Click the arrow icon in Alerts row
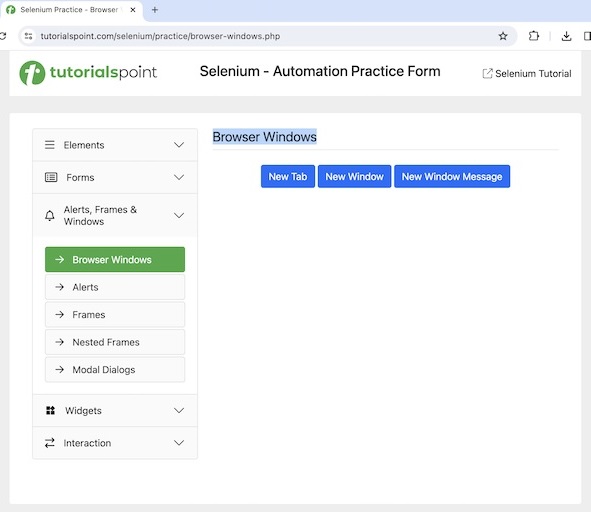This screenshot has width=591, height=512. pyautogui.click(x=60, y=287)
